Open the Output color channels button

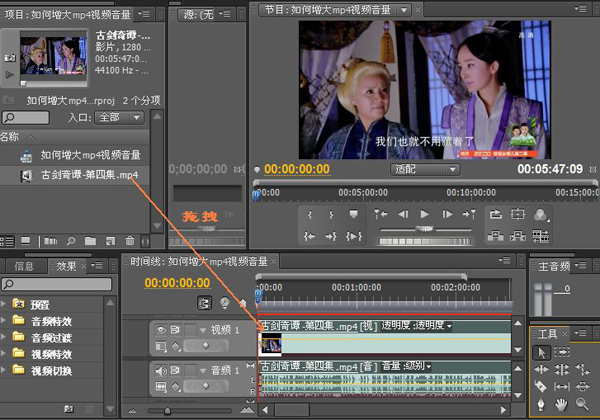point(540,215)
